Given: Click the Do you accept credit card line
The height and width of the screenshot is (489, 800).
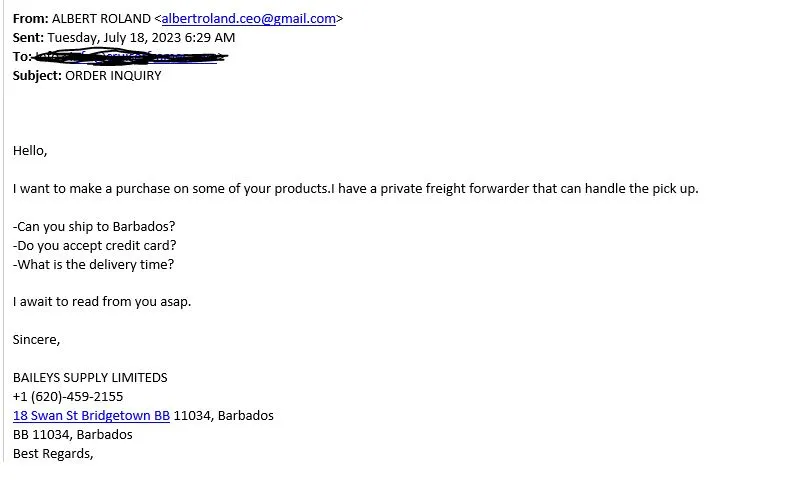Looking at the screenshot, I should pos(94,246).
